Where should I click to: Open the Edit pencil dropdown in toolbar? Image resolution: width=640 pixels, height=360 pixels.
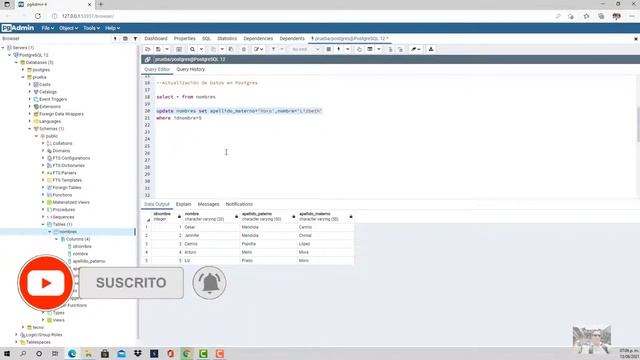[x=258, y=49]
